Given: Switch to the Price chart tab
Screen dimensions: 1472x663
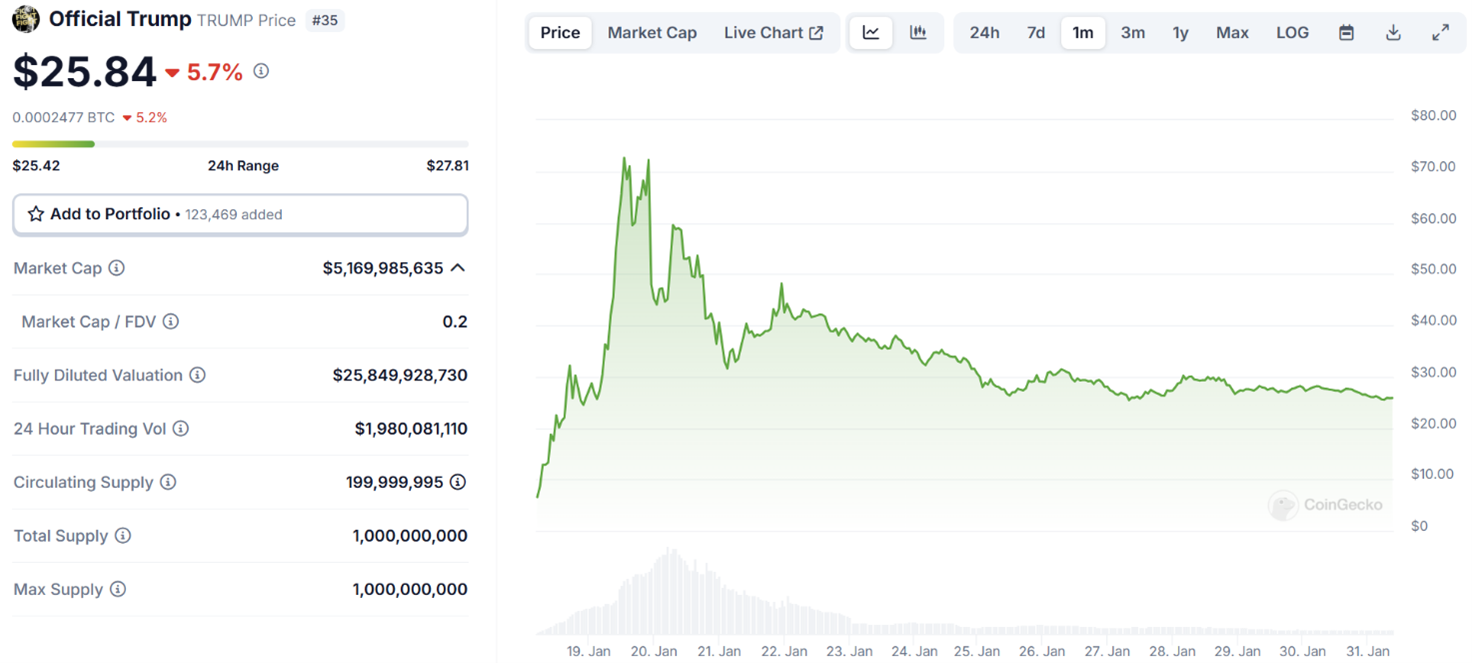Looking at the screenshot, I should point(560,33).
